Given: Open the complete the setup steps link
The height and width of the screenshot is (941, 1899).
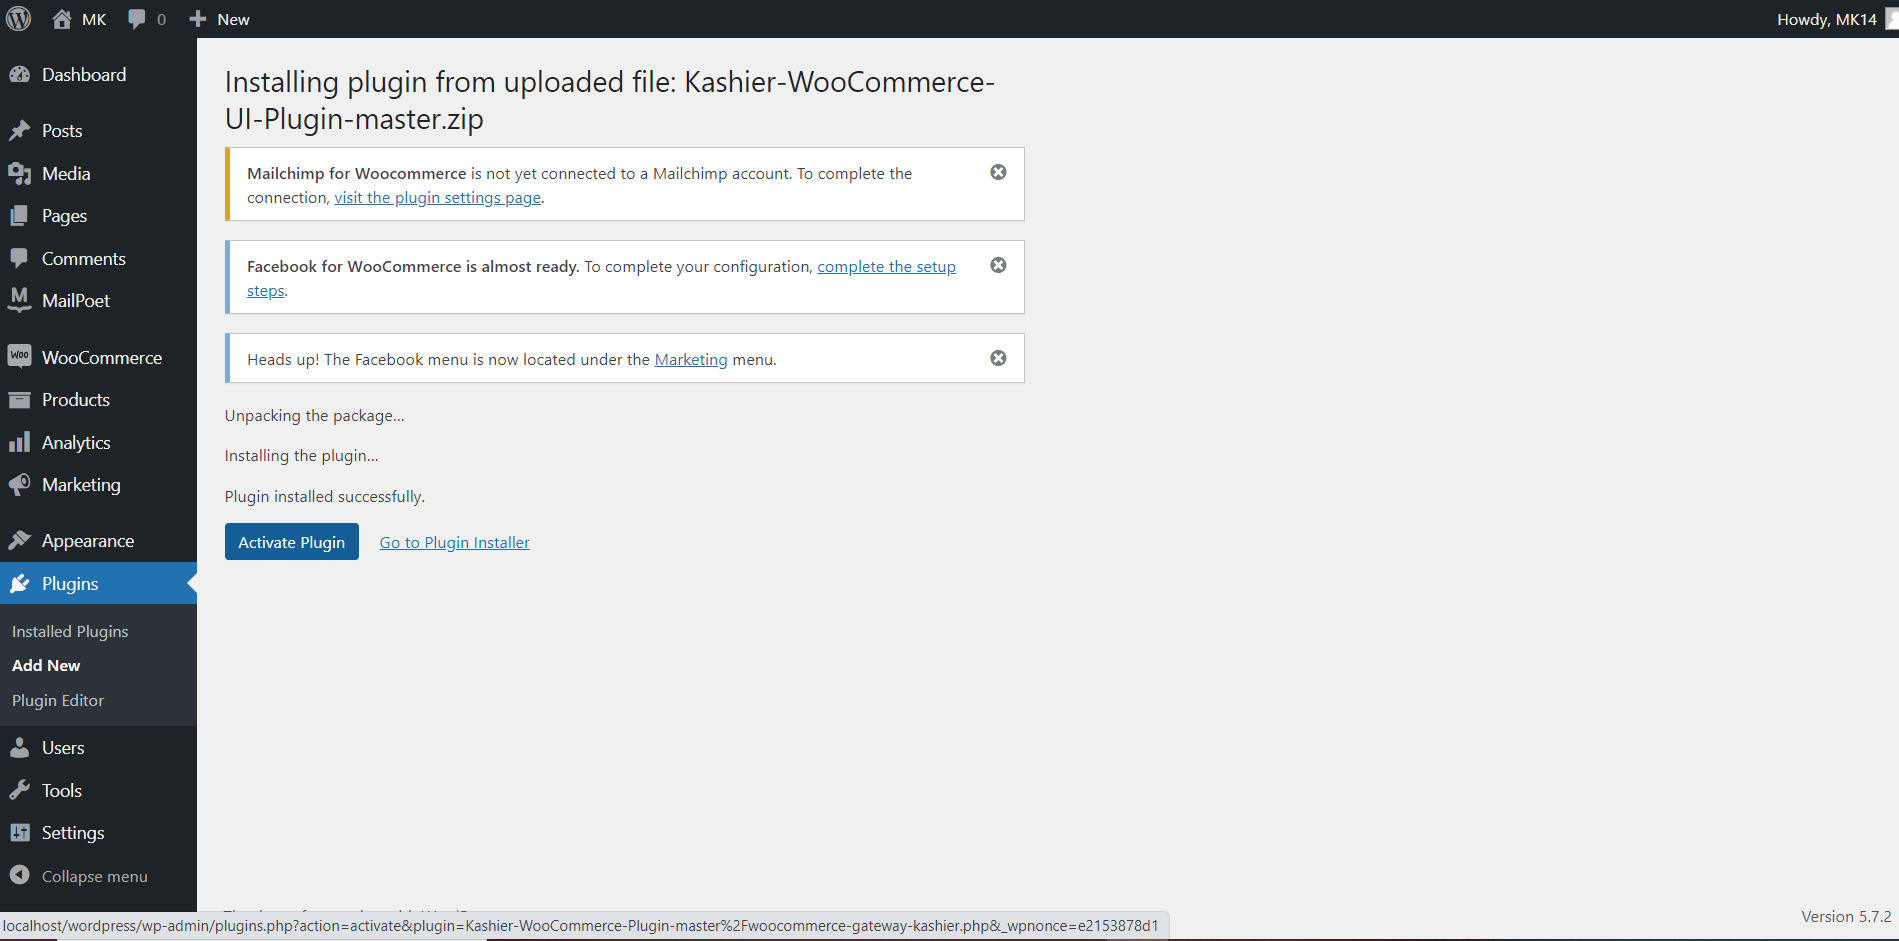Looking at the screenshot, I should coord(886,267).
